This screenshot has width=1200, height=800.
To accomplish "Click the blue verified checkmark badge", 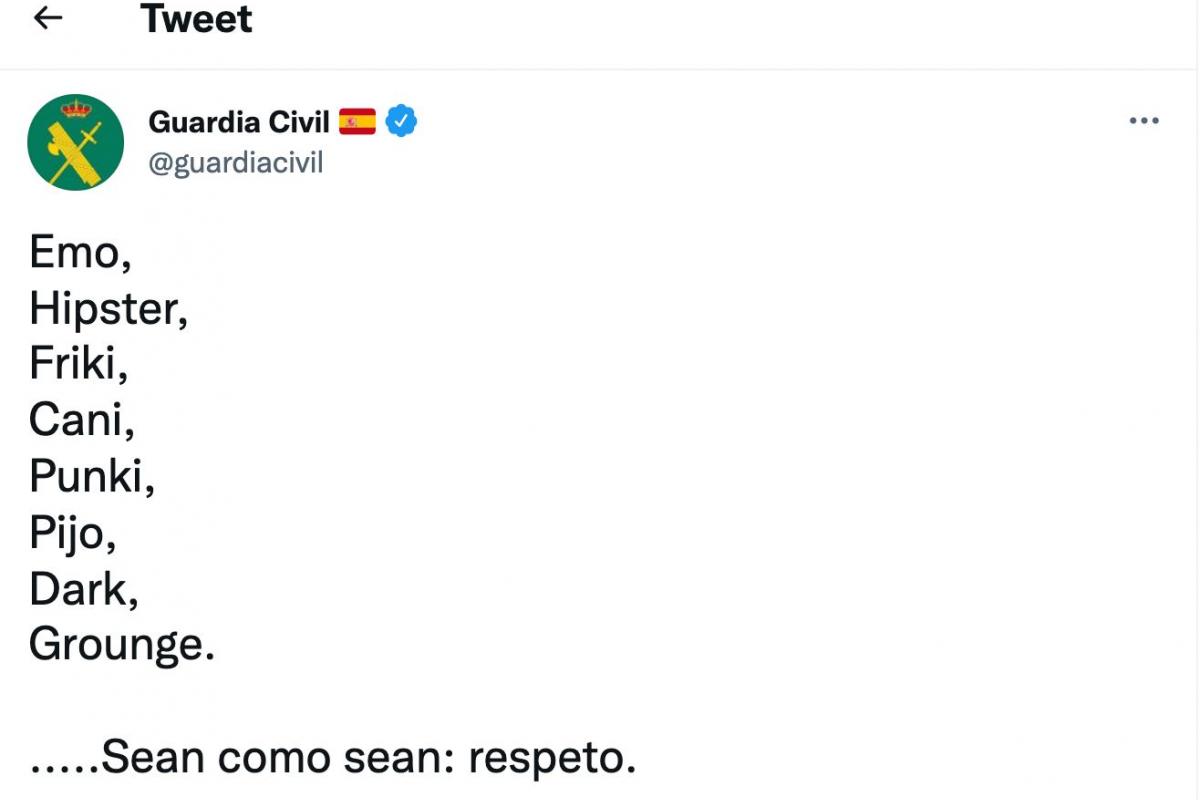I will click(x=401, y=122).
